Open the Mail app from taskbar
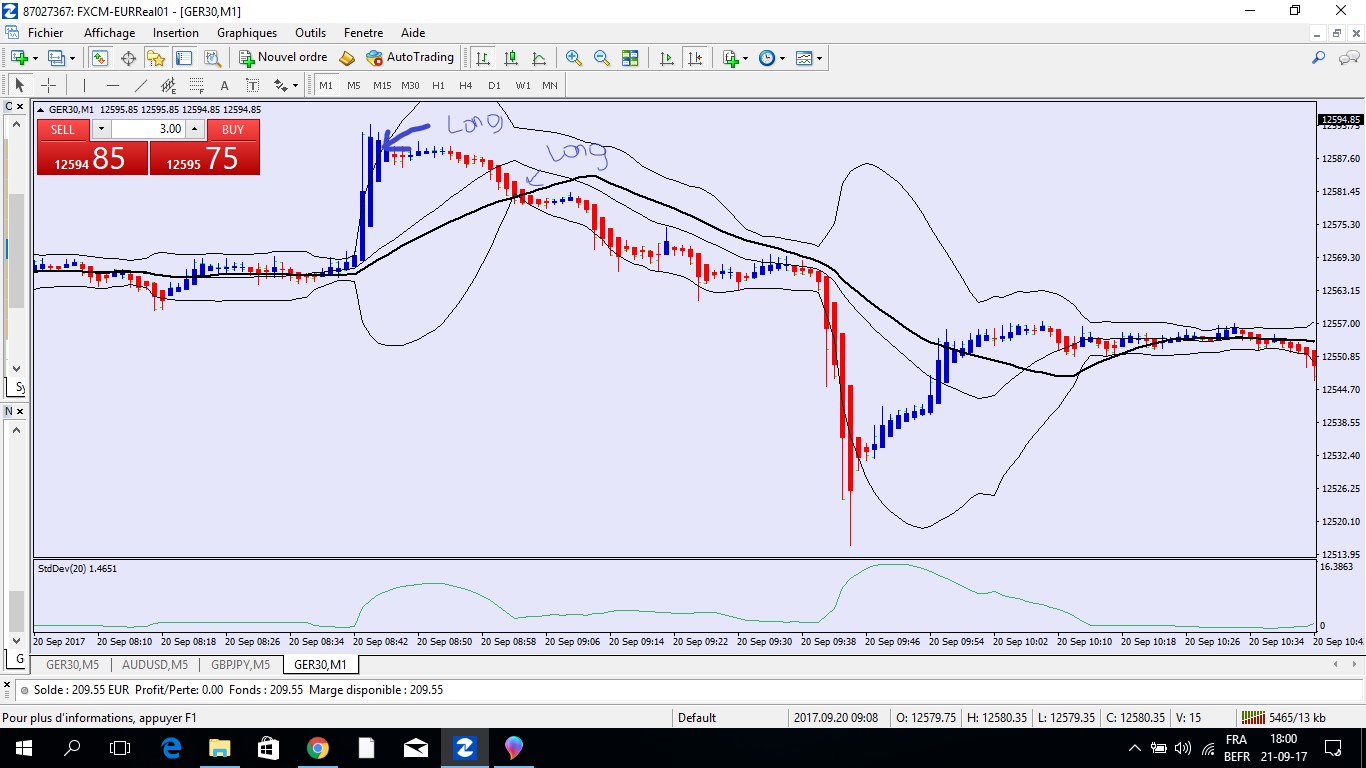Image resolution: width=1366 pixels, height=768 pixels. [x=415, y=747]
